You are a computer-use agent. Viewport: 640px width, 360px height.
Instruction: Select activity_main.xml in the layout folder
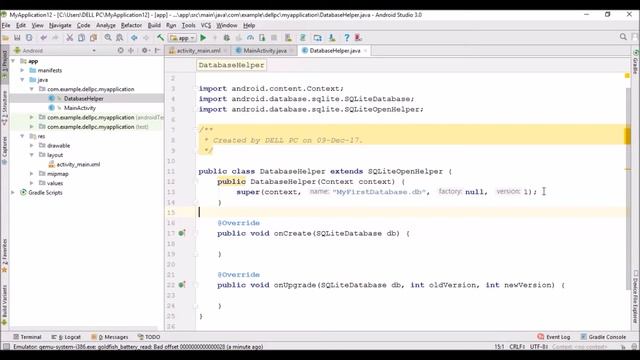click(x=78, y=164)
